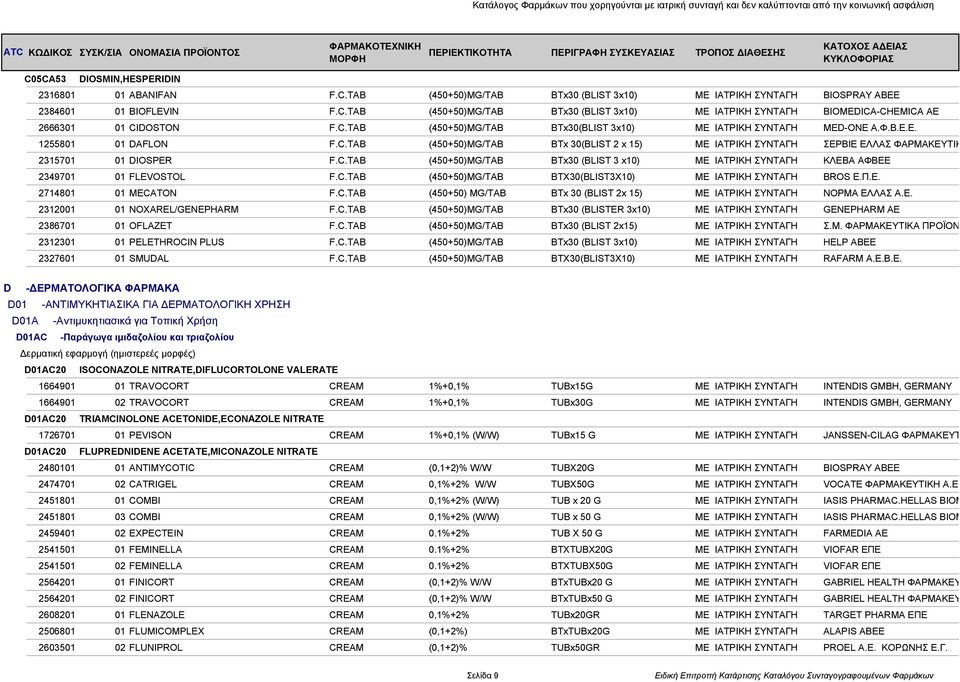Select TRAVOCORT row with TUBx15G packaging
The image size is (960, 682).
pyautogui.click(x=492, y=386)
